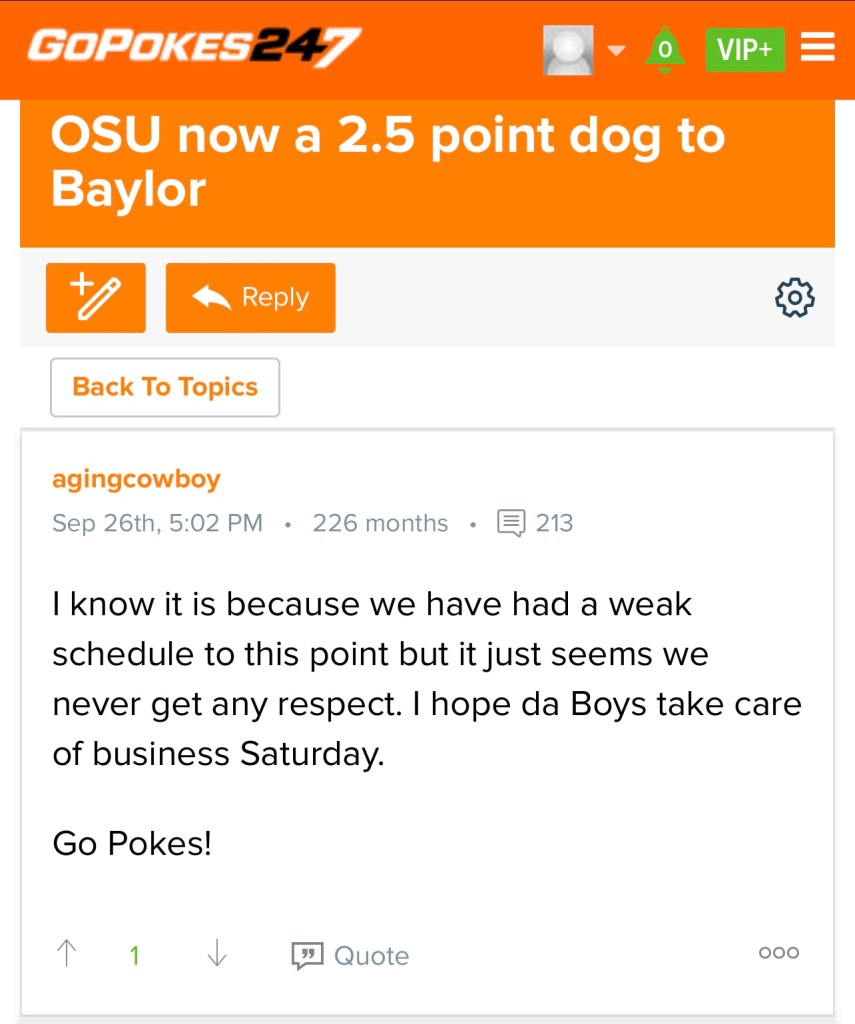Image resolution: width=855 pixels, height=1024 pixels.
Task: Open the thread settings gear
Action: pos(795,298)
